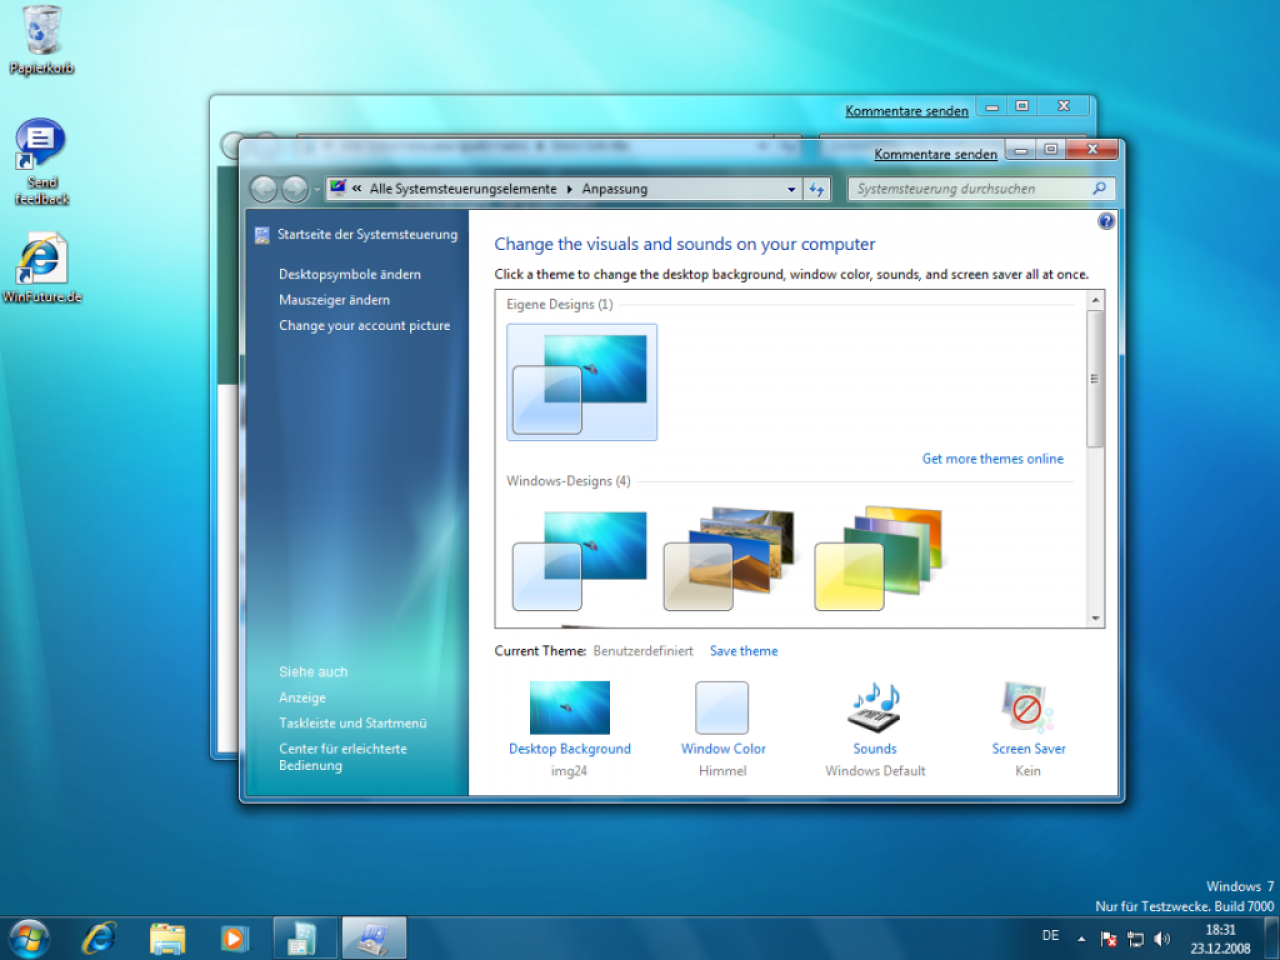Open recent pages dropdown beside navigation arrows

pyautogui.click(x=317, y=189)
